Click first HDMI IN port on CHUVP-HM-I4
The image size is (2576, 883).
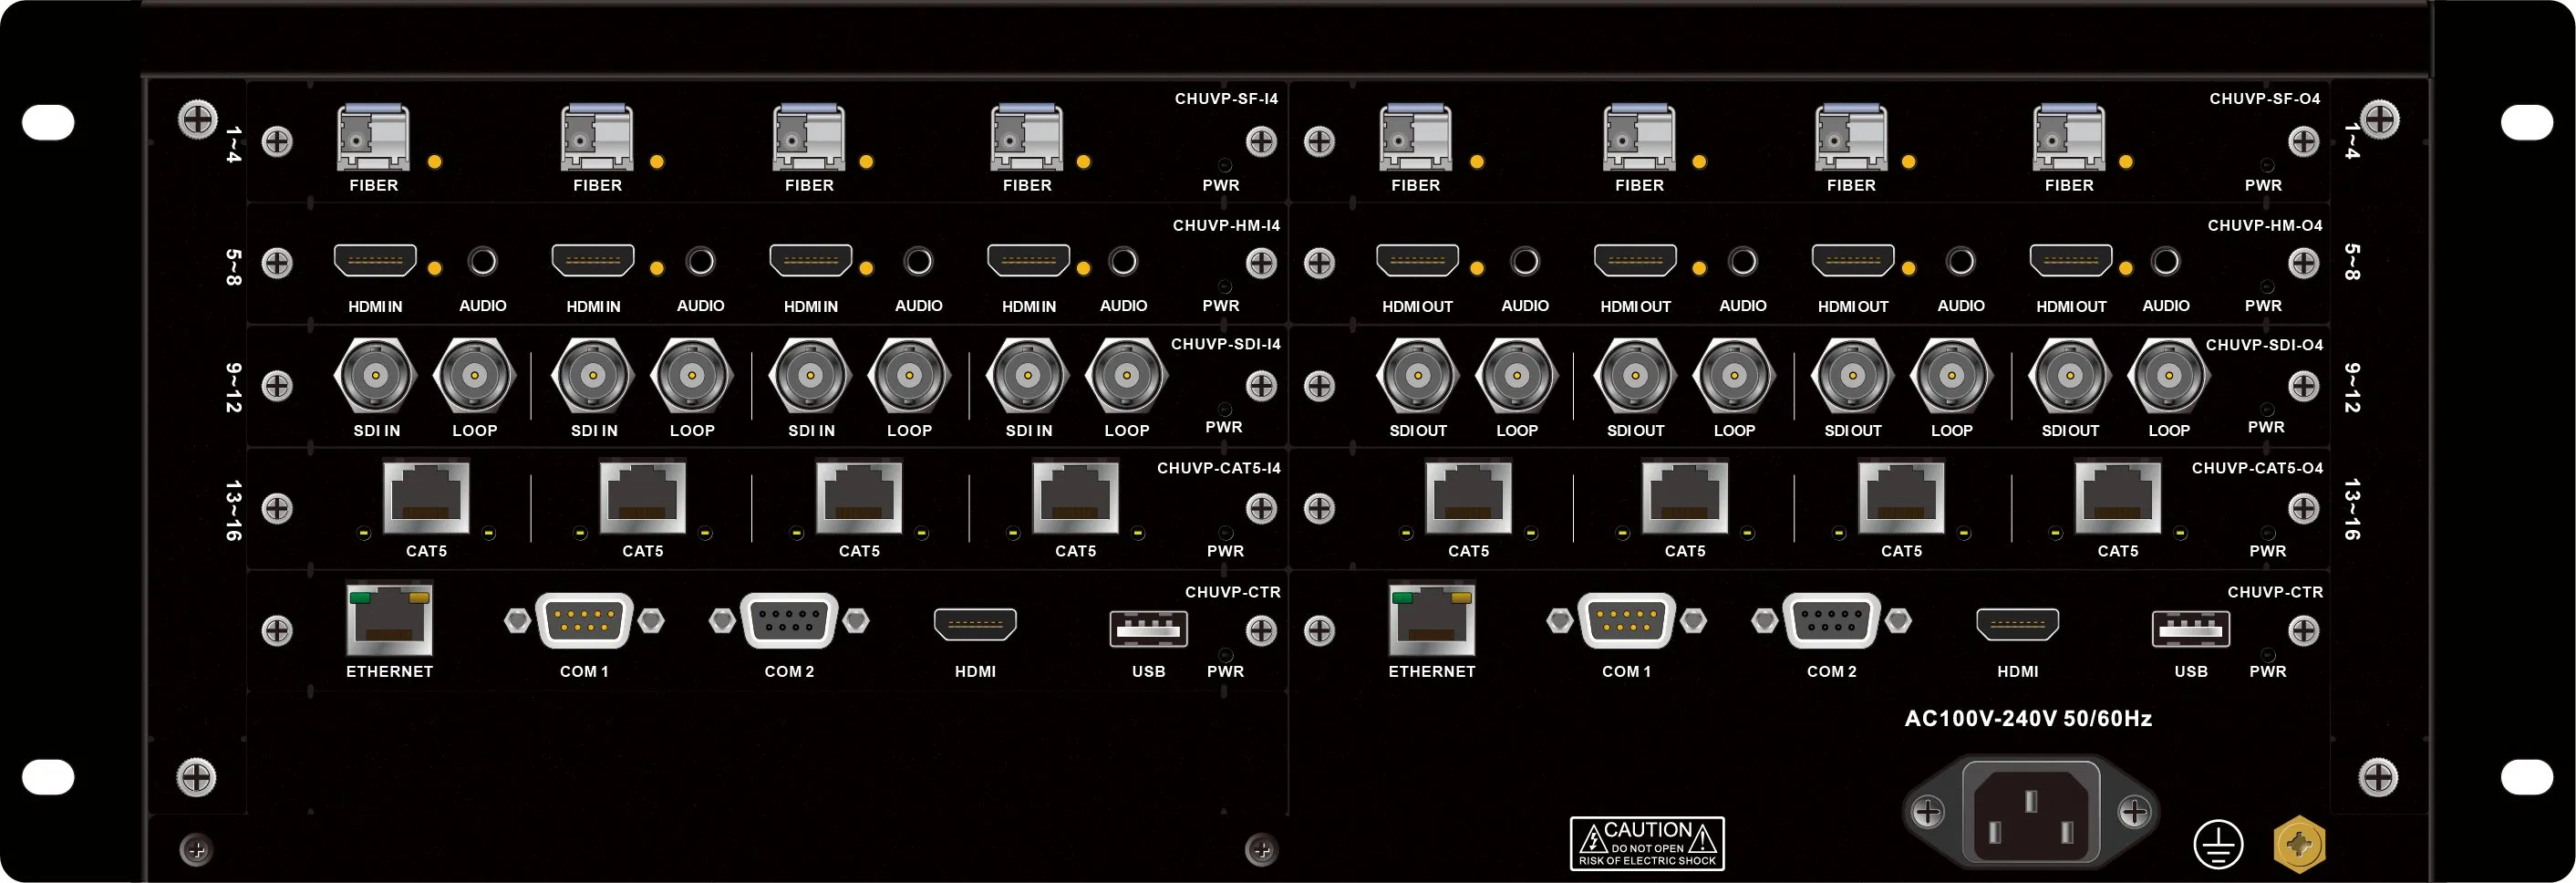[x=375, y=261]
